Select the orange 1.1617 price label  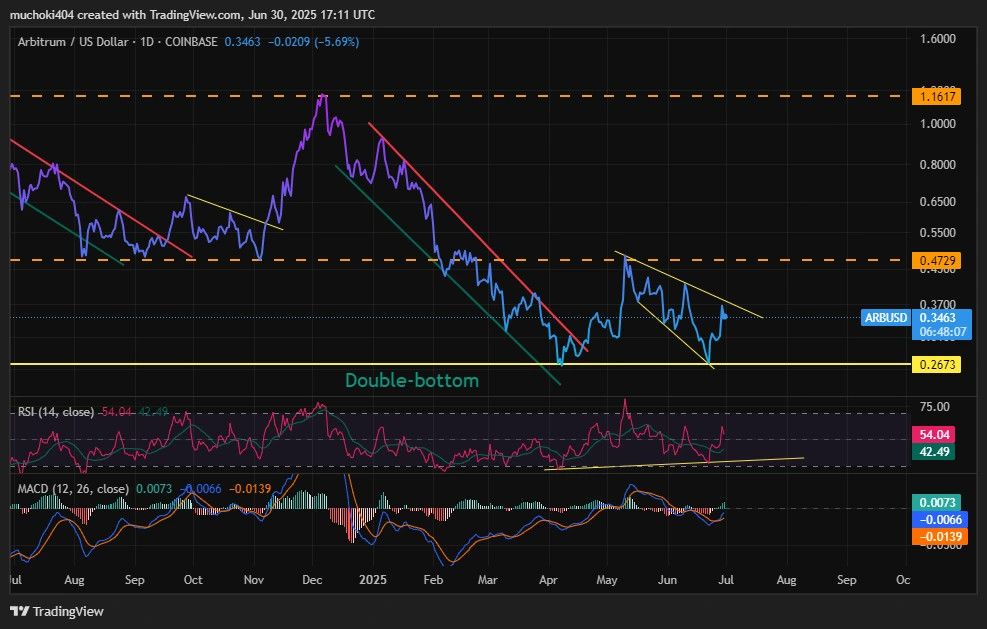(936, 97)
